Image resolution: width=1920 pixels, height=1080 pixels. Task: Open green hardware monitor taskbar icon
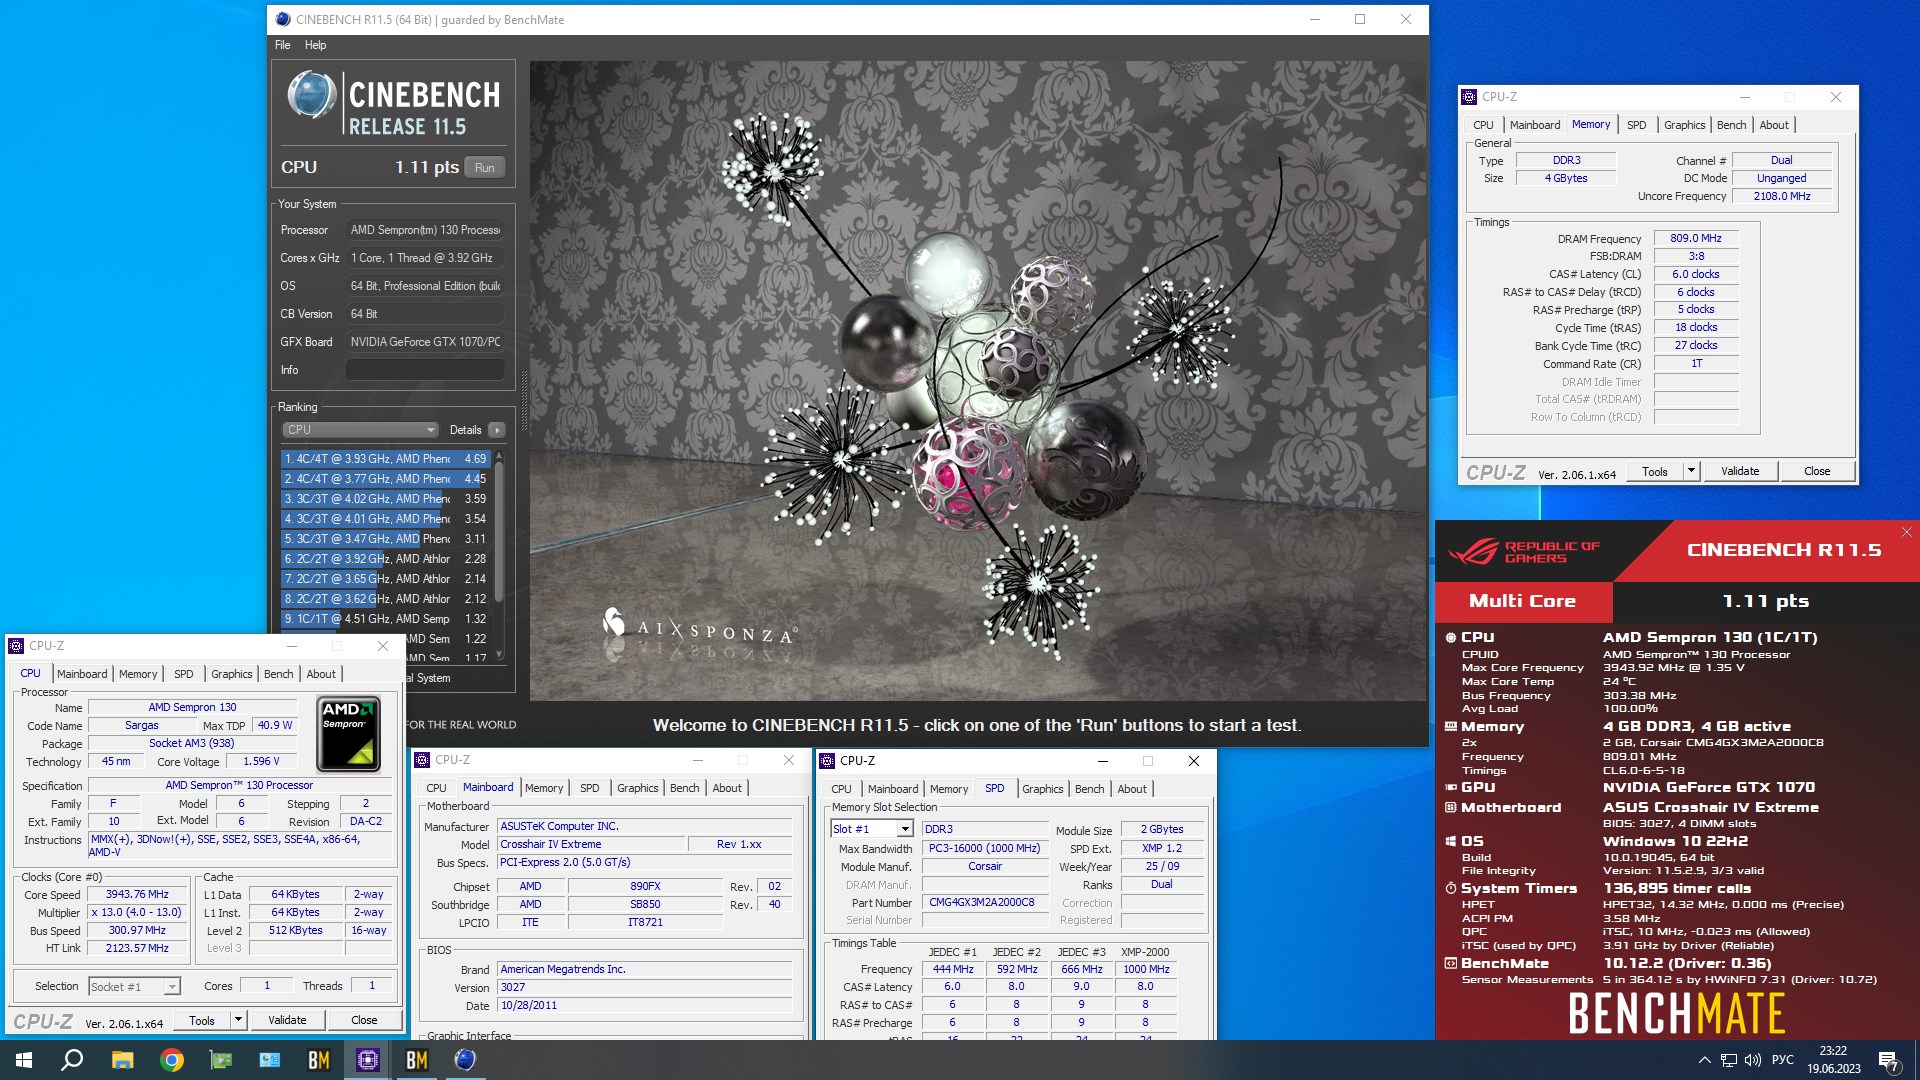(x=221, y=1060)
